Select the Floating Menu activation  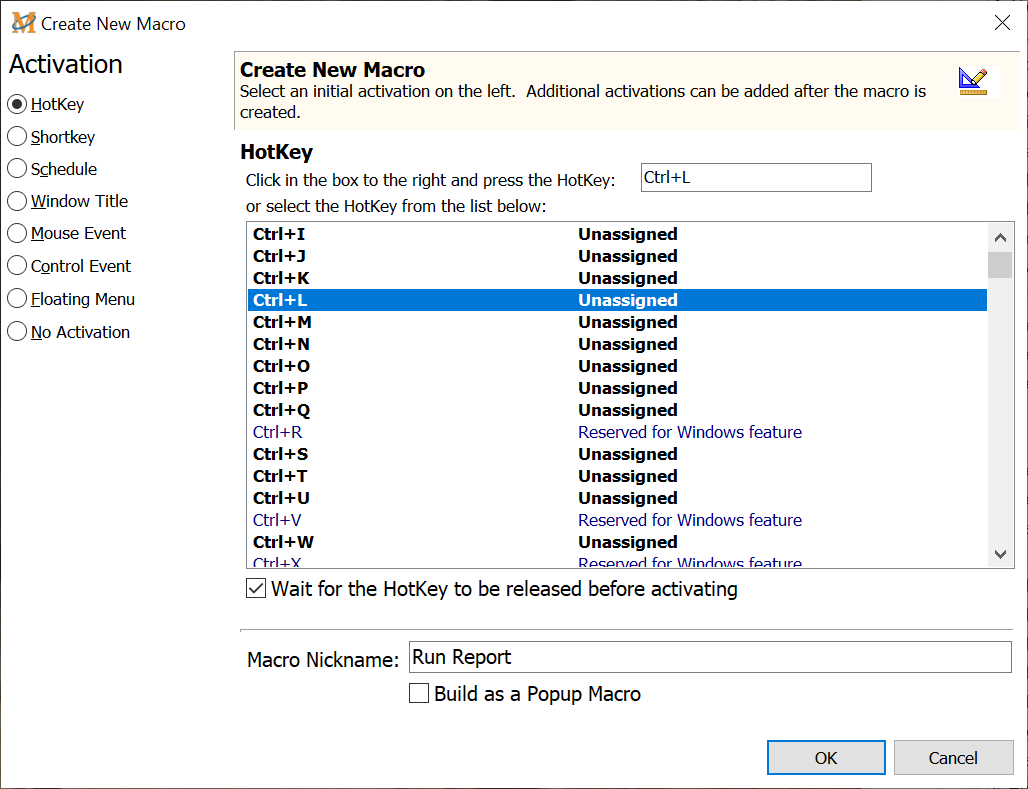coord(17,299)
